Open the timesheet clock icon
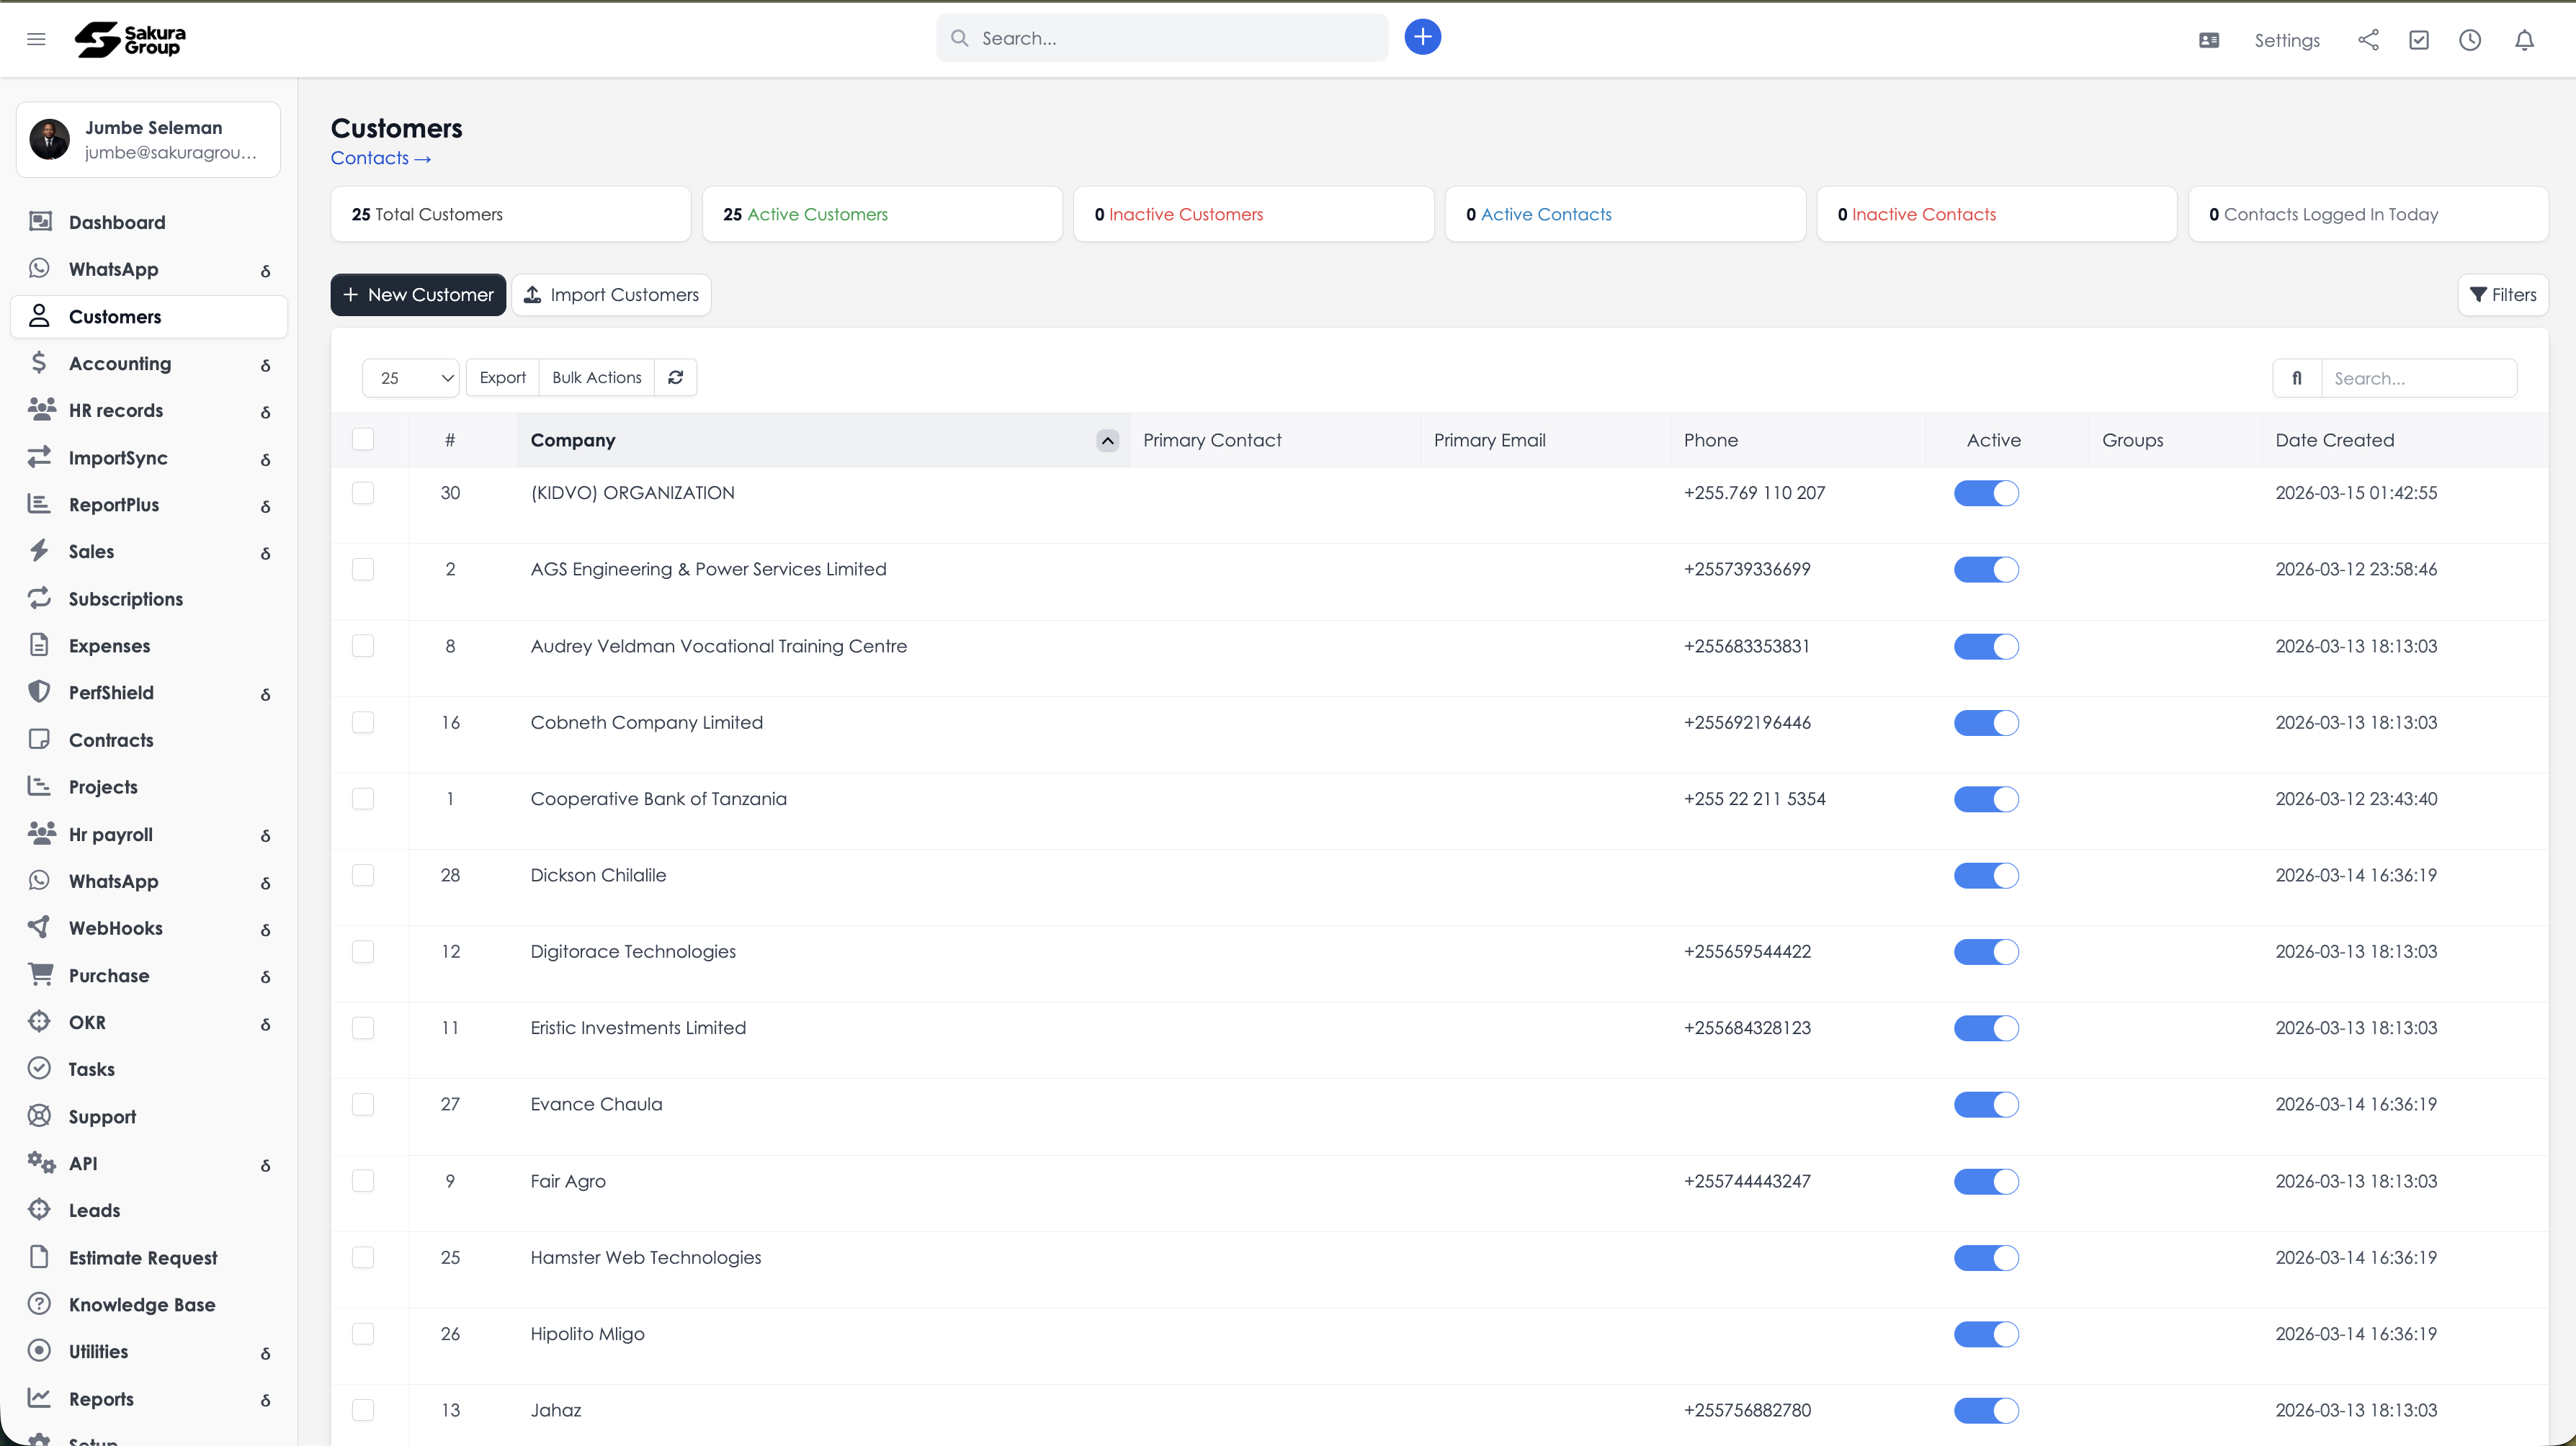Viewport: 2576px width, 1446px height. [x=2470, y=40]
